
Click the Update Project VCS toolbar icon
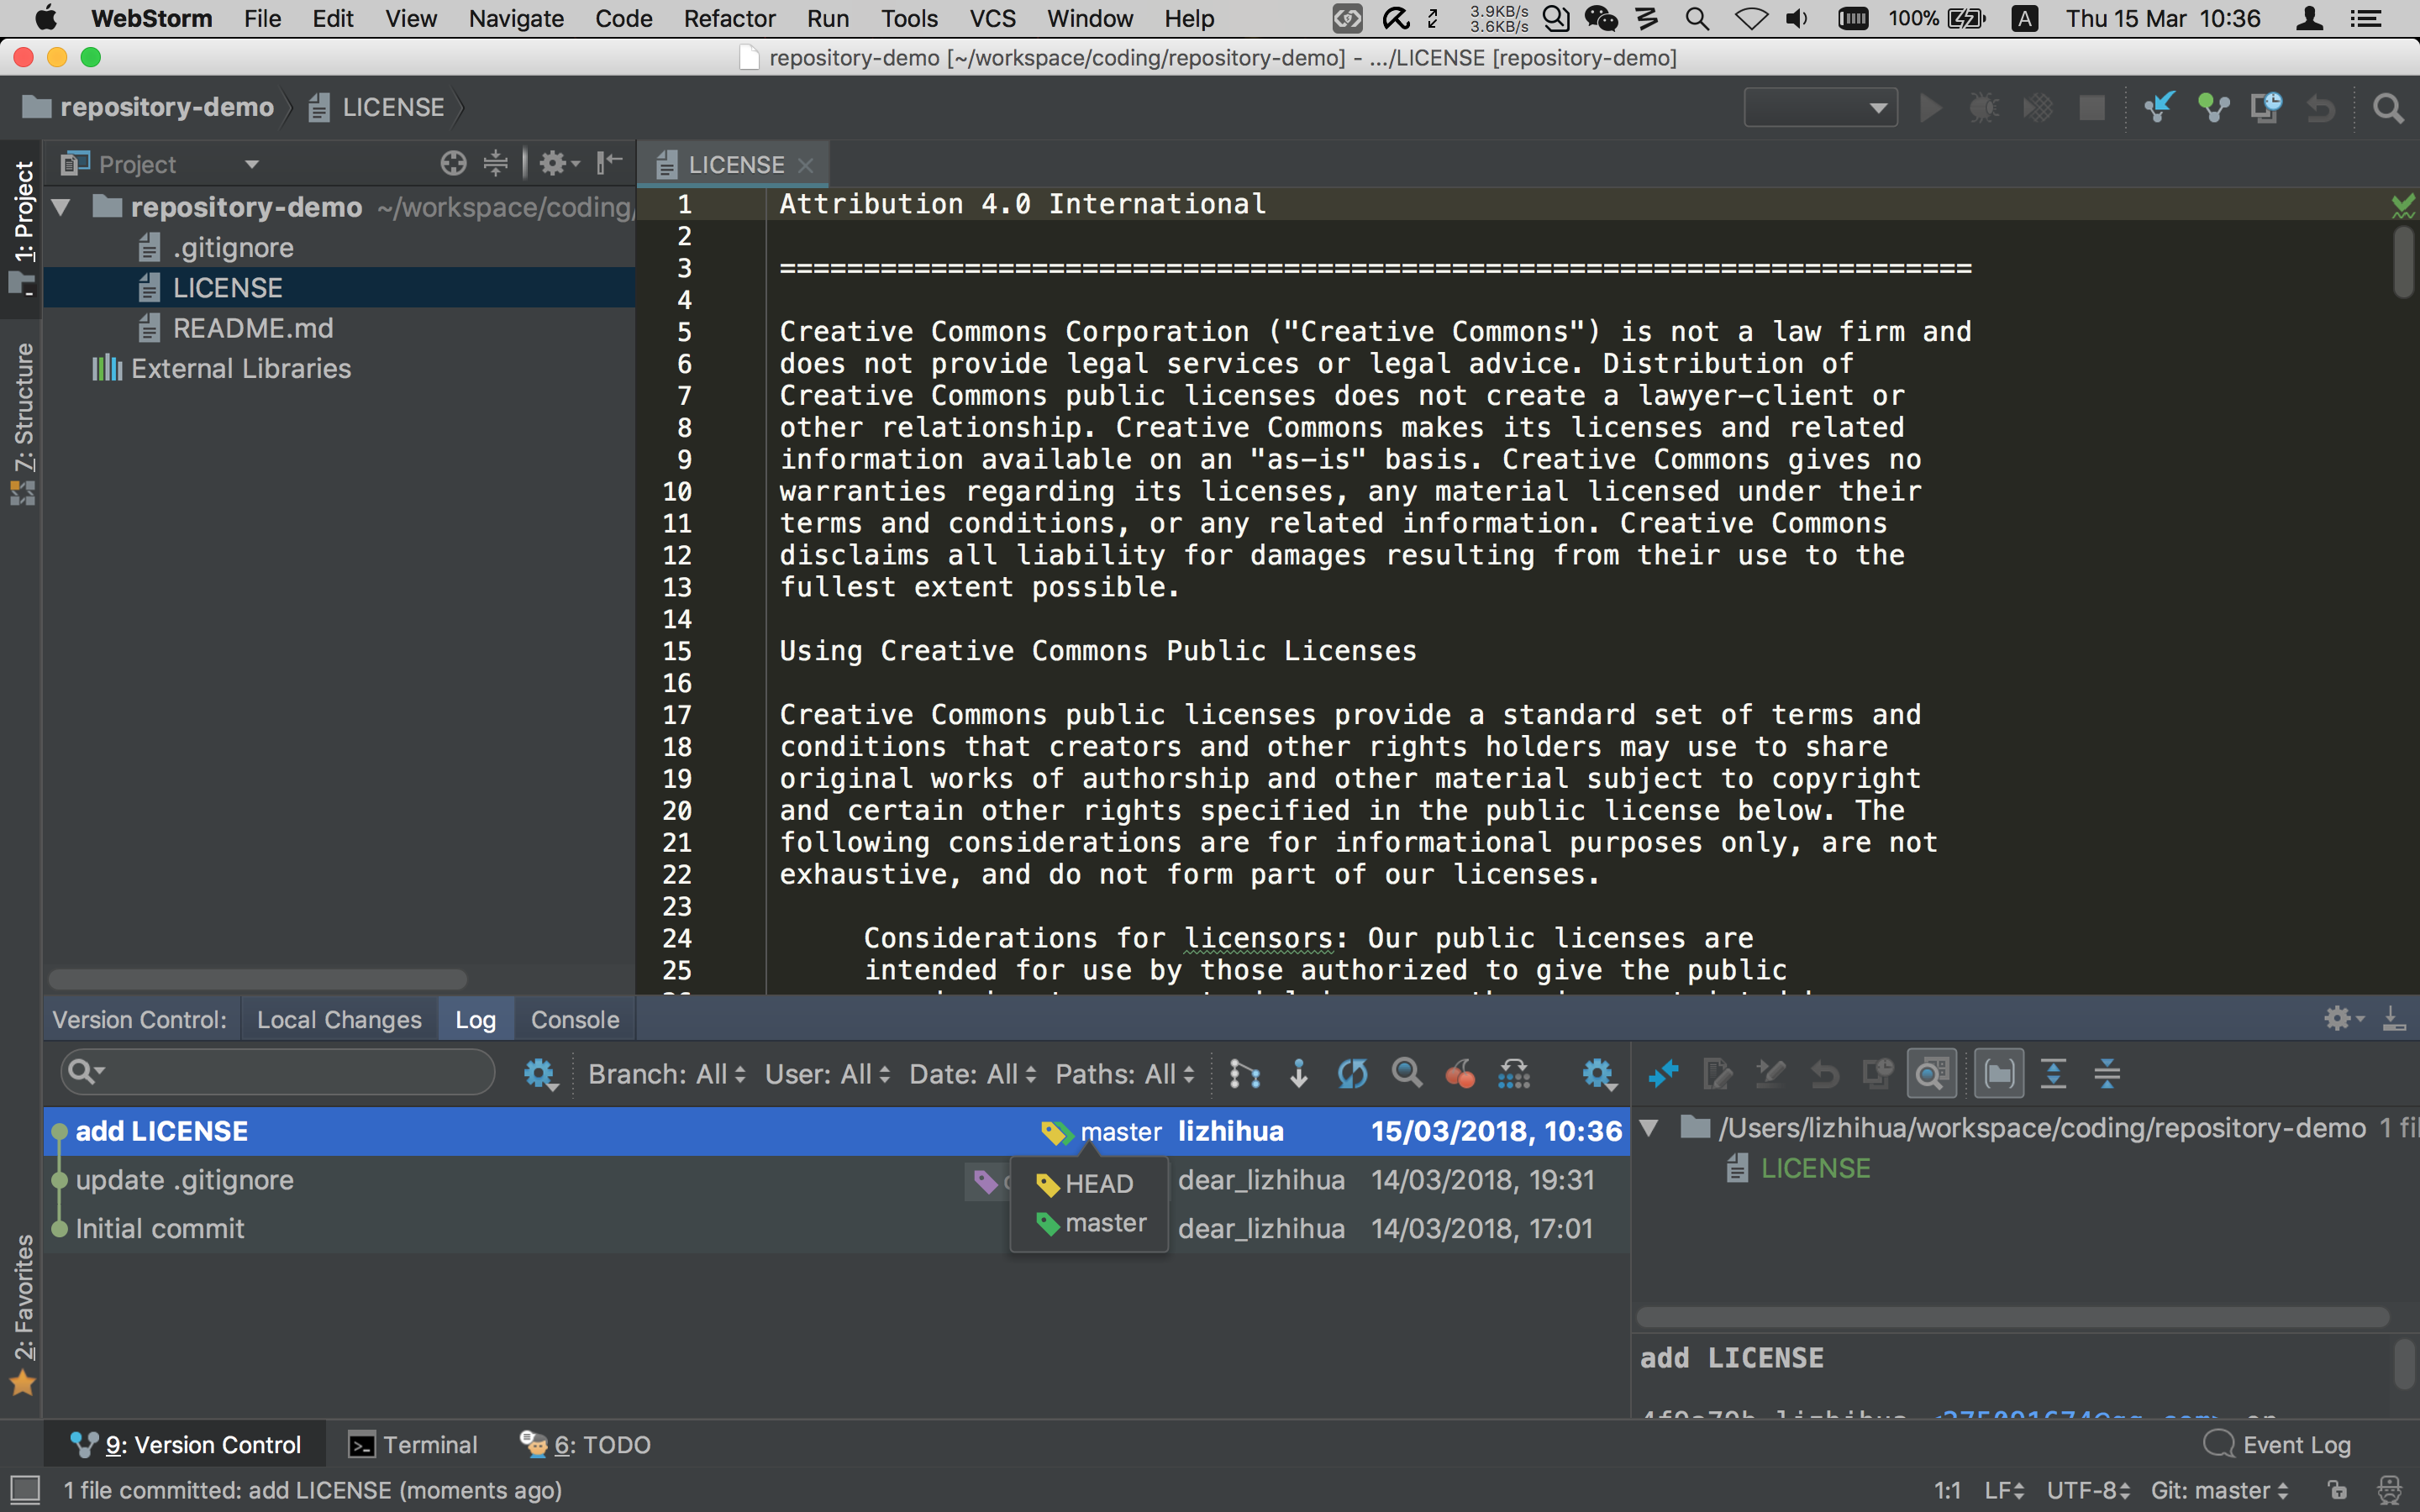tap(2159, 107)
